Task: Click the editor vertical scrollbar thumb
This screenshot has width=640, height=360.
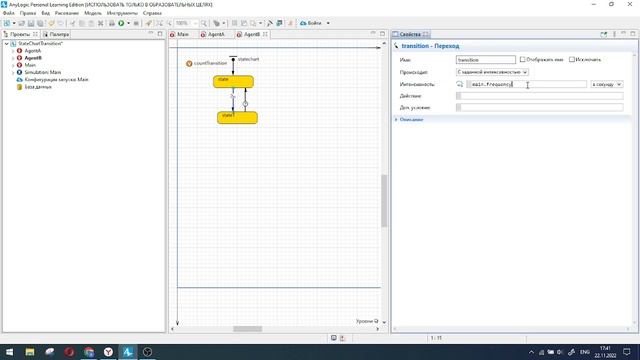Action: click(384, 201)
